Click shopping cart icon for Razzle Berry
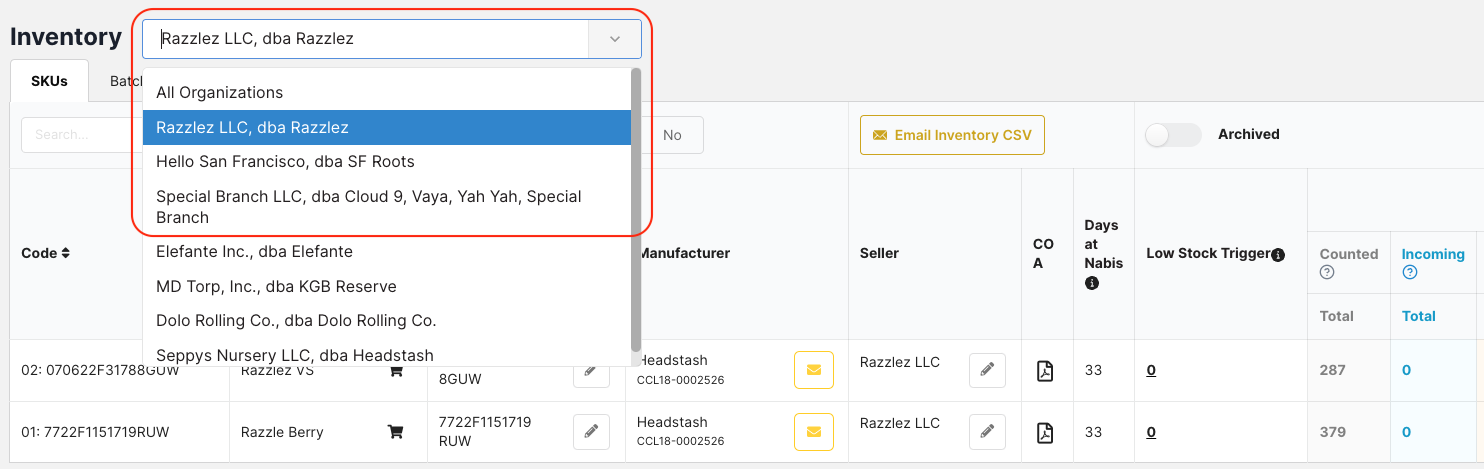This screenshot has height=469, width=1484. coord(395,432)
